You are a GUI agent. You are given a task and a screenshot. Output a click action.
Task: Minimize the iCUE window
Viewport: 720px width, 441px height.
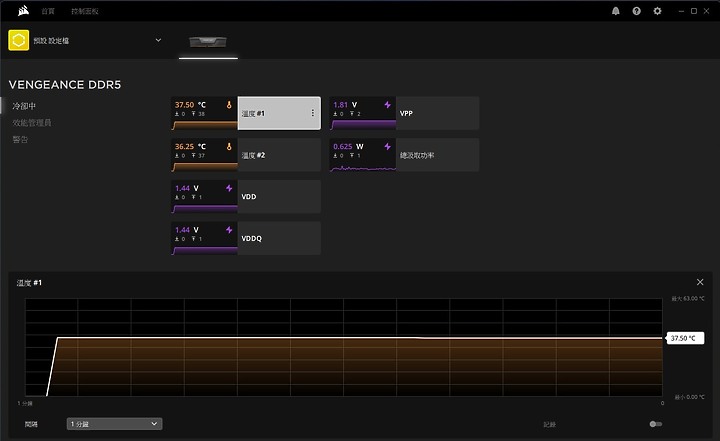[681, 11]
